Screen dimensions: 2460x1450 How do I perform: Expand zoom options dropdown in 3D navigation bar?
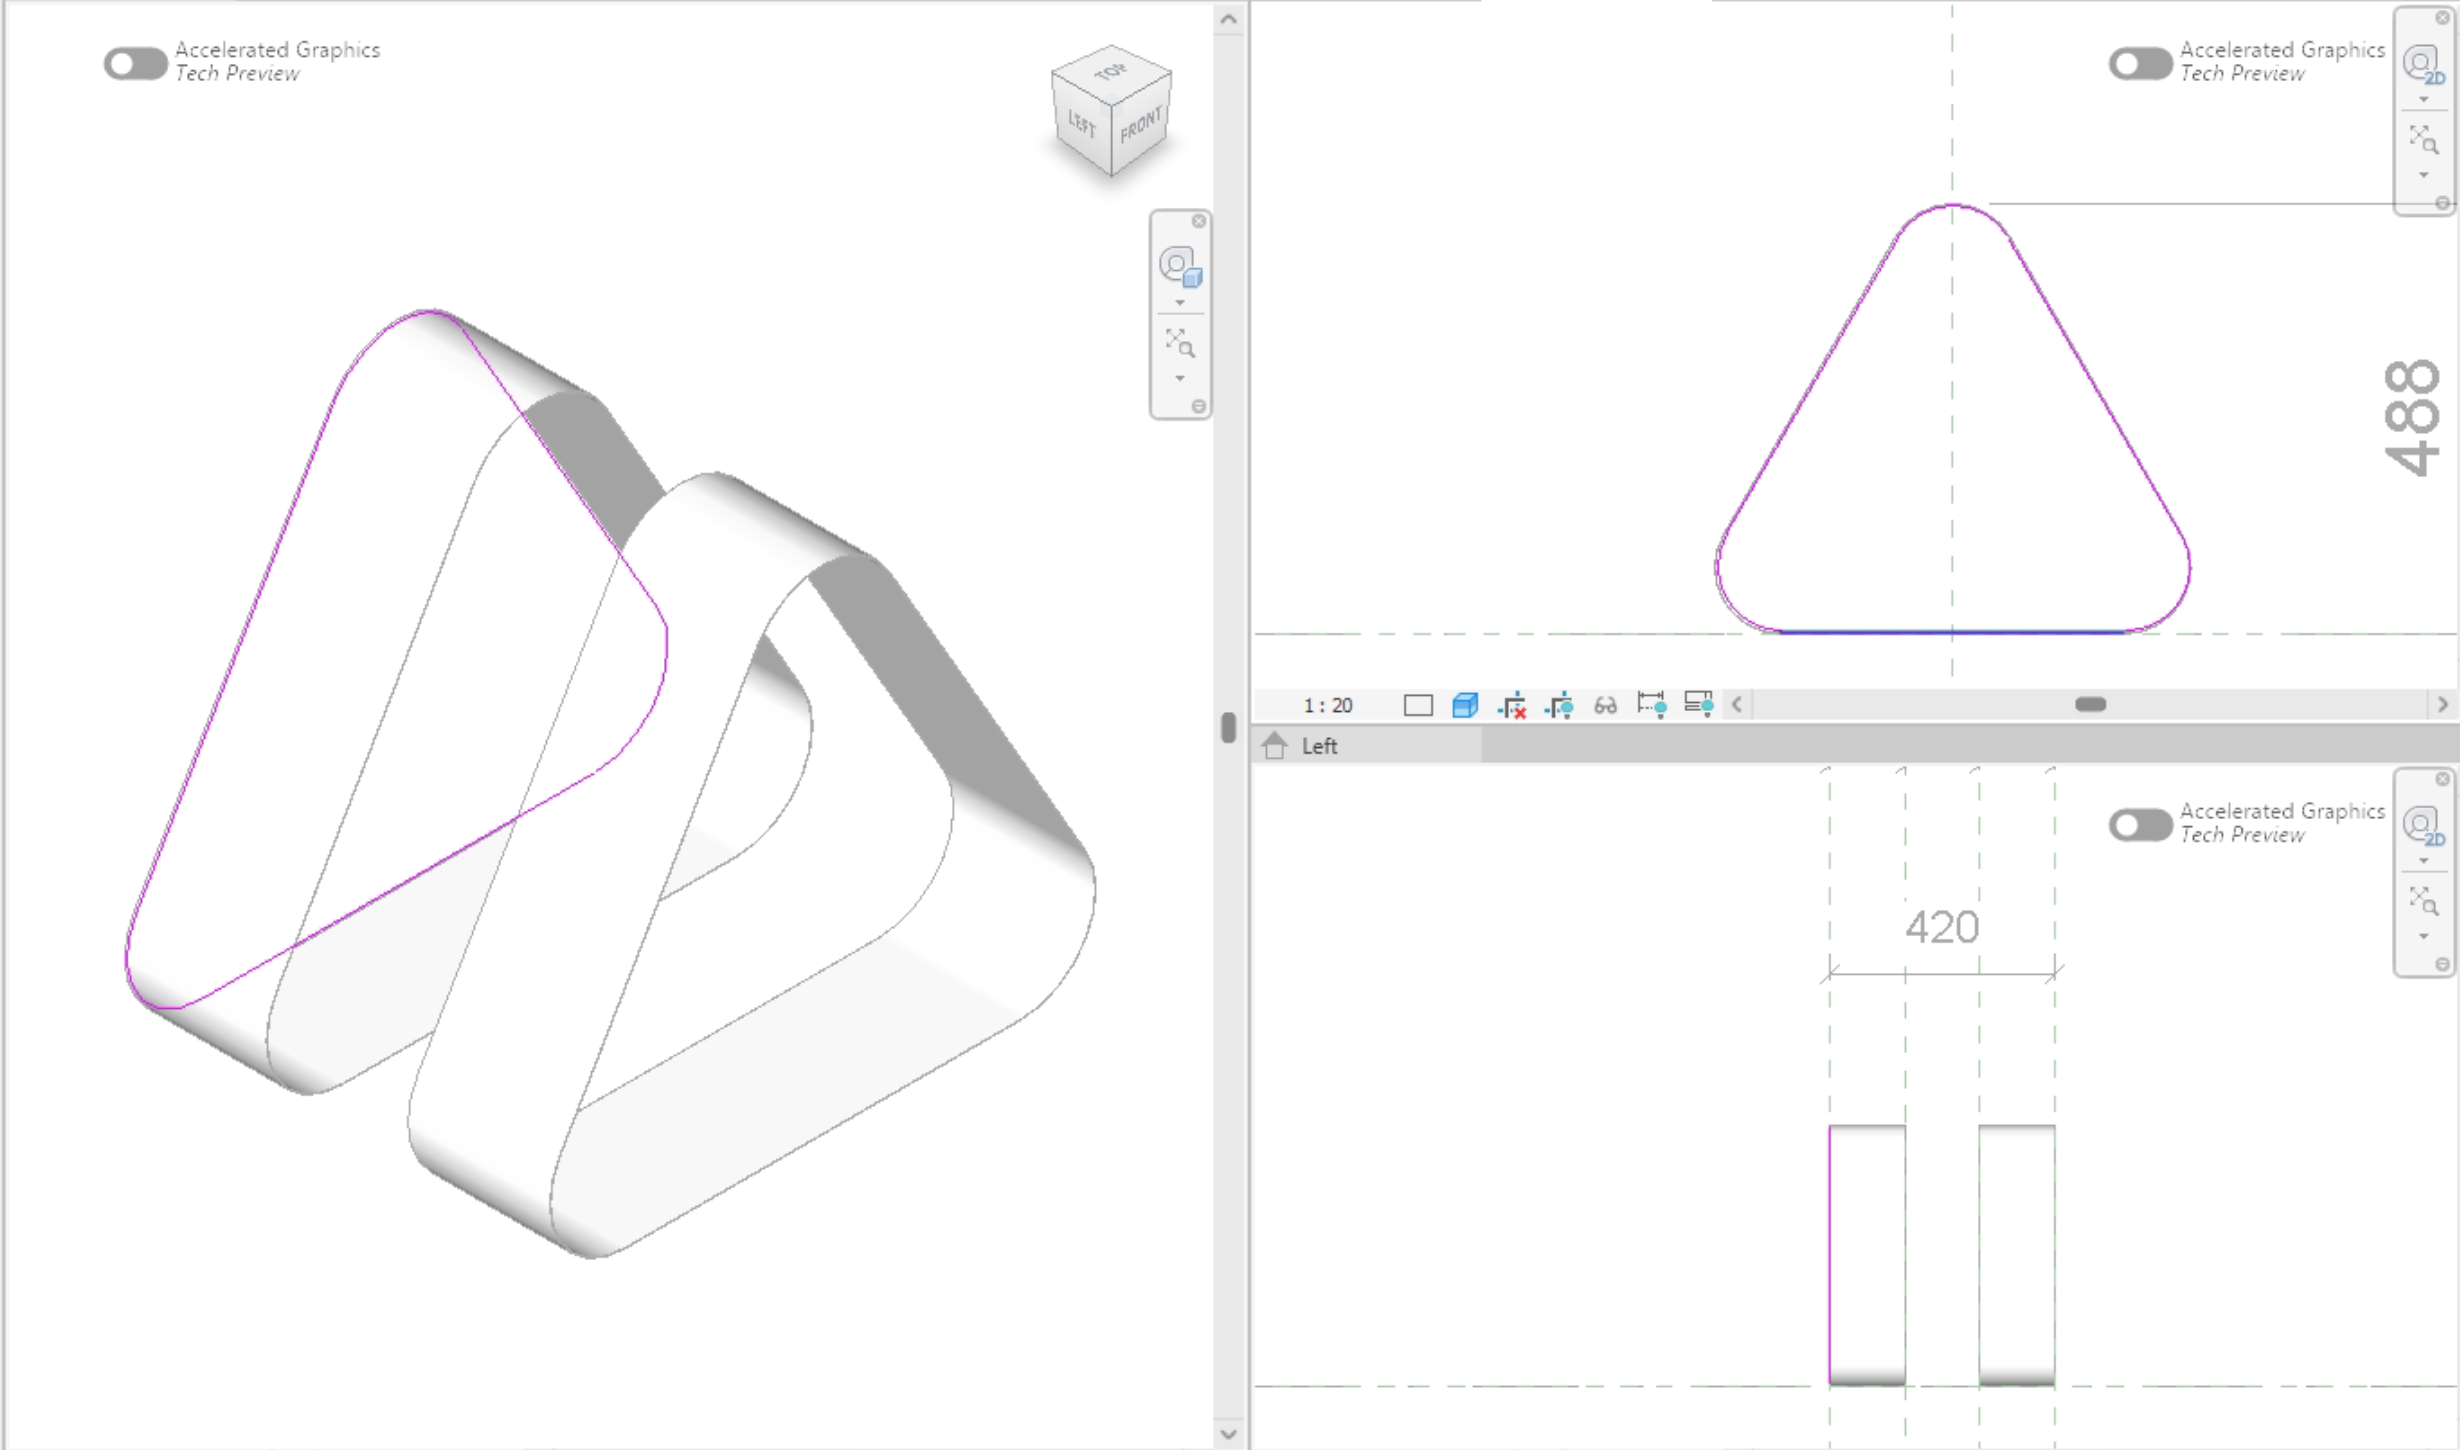pyautogui.click(x=1180, y=379)
